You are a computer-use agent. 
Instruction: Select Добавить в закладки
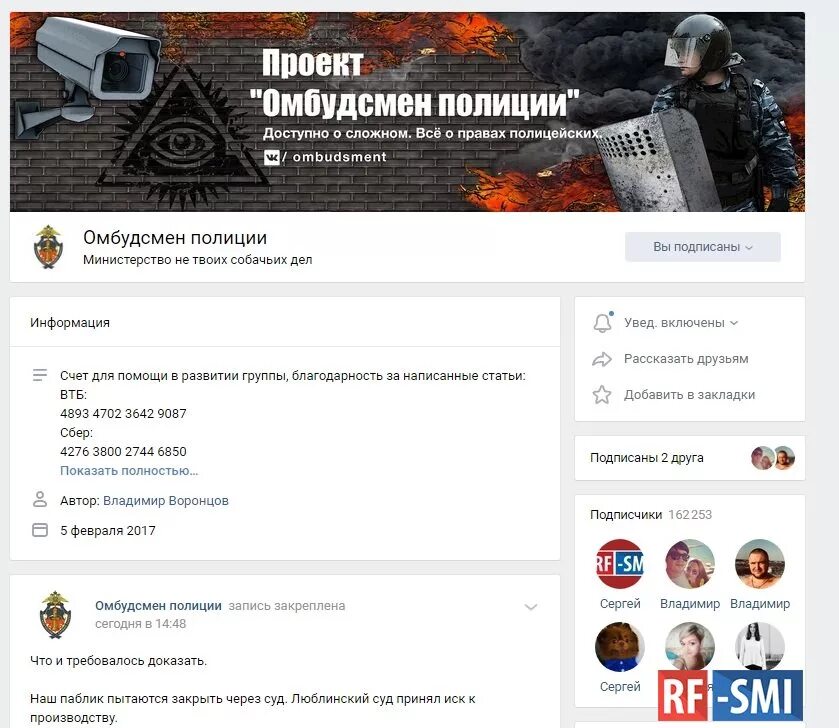[689, 395]
